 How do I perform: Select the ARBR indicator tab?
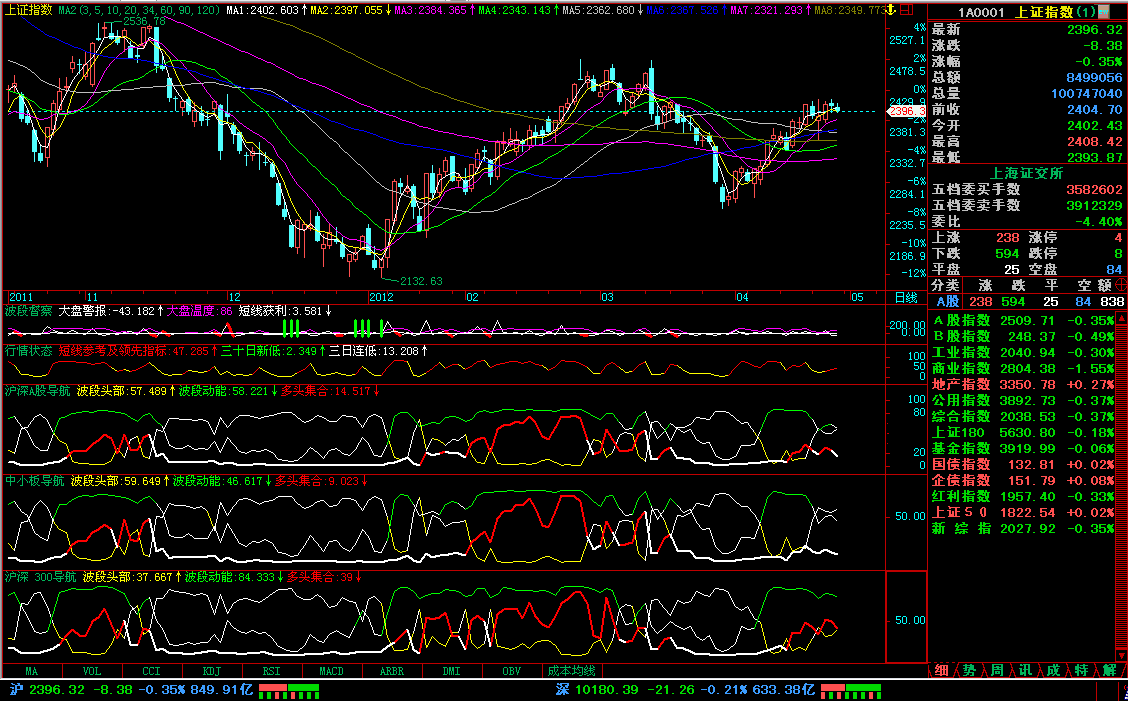tap(392, 671)
